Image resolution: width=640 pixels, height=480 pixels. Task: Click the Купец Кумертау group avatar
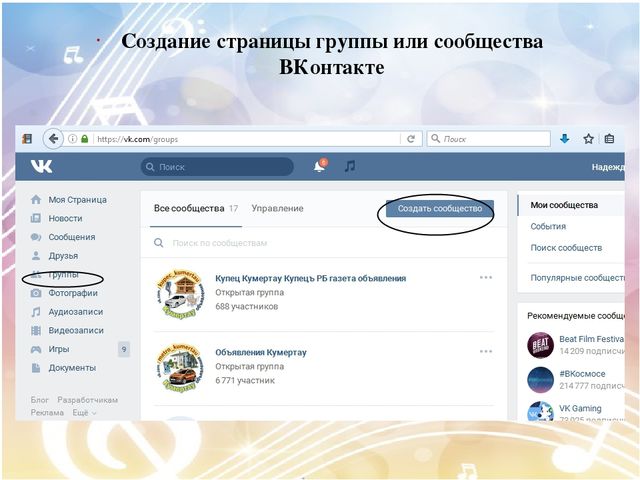click(x=180, y=293)
